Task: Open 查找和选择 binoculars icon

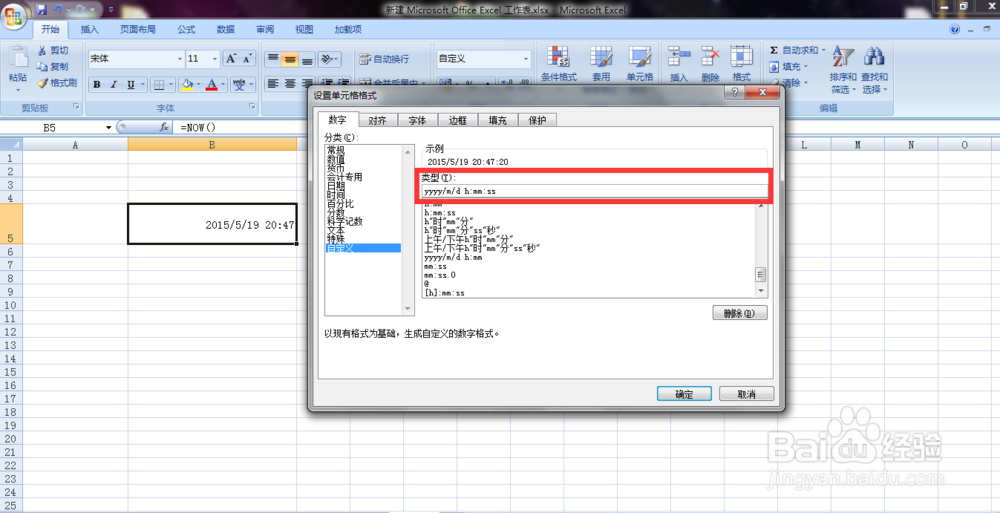Action: click(x=874, y=70)
